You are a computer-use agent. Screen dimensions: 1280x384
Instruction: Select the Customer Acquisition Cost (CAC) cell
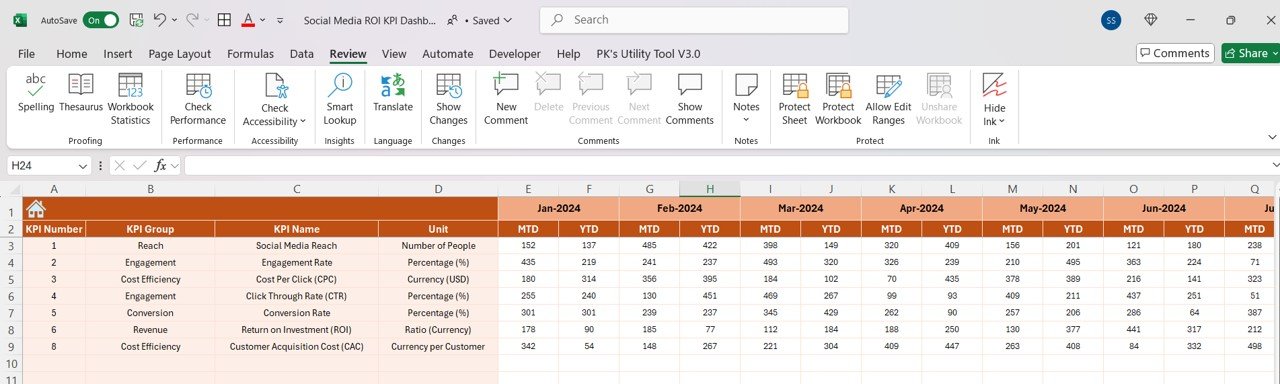click(297, 347)
